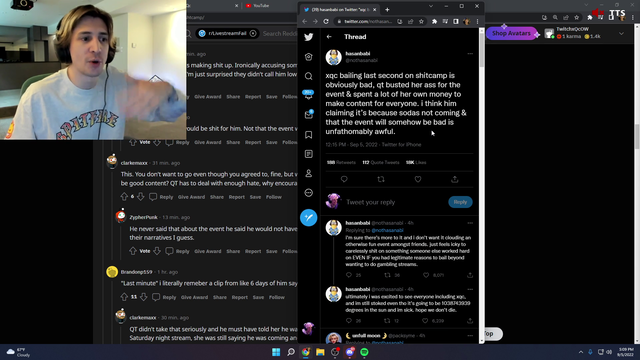The width and height of the screenshot is (640, 360).
Task: Open Twitter Home icon in sidebar
Action: [x=309, y=57]
